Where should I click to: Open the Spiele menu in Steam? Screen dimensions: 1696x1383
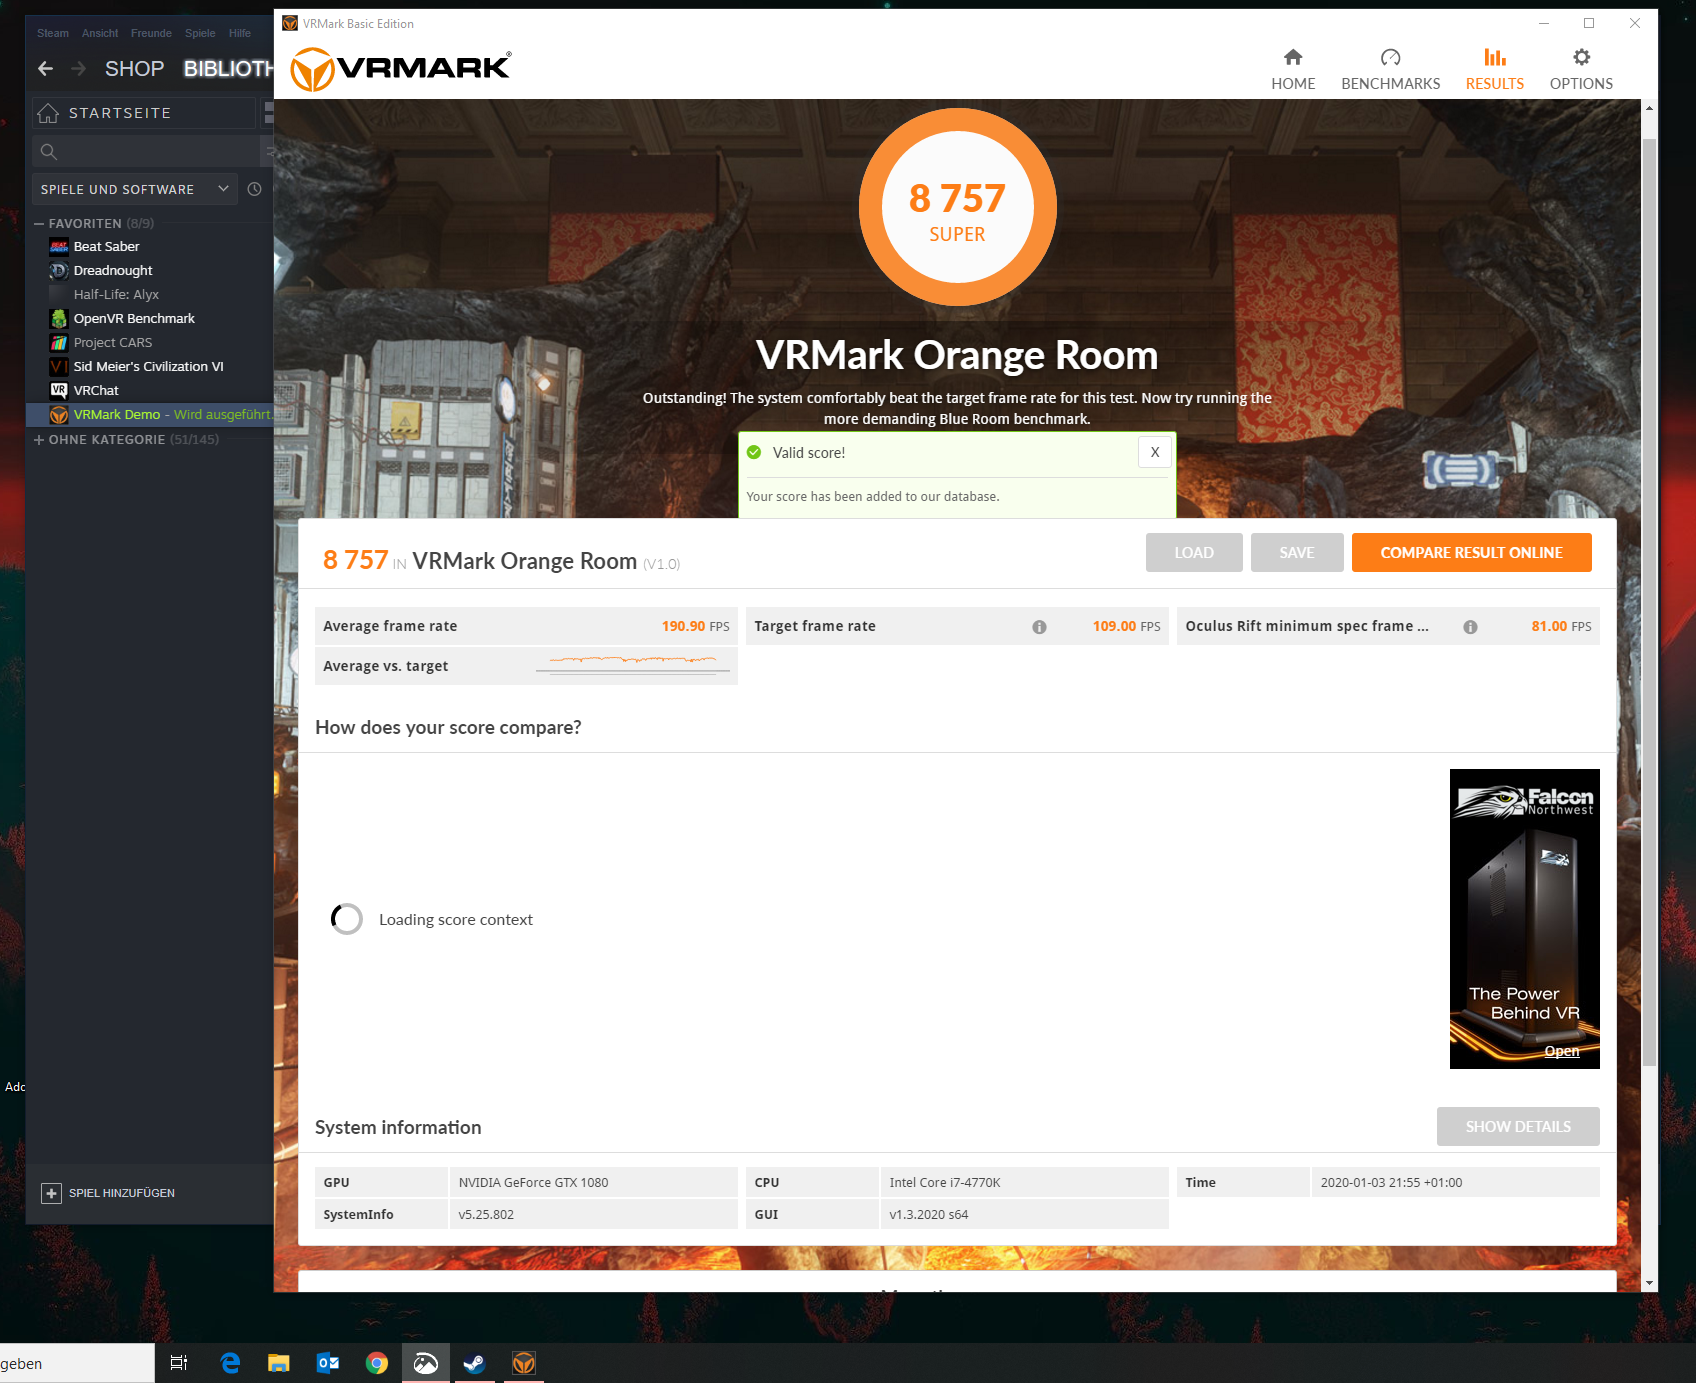[200, 33]
